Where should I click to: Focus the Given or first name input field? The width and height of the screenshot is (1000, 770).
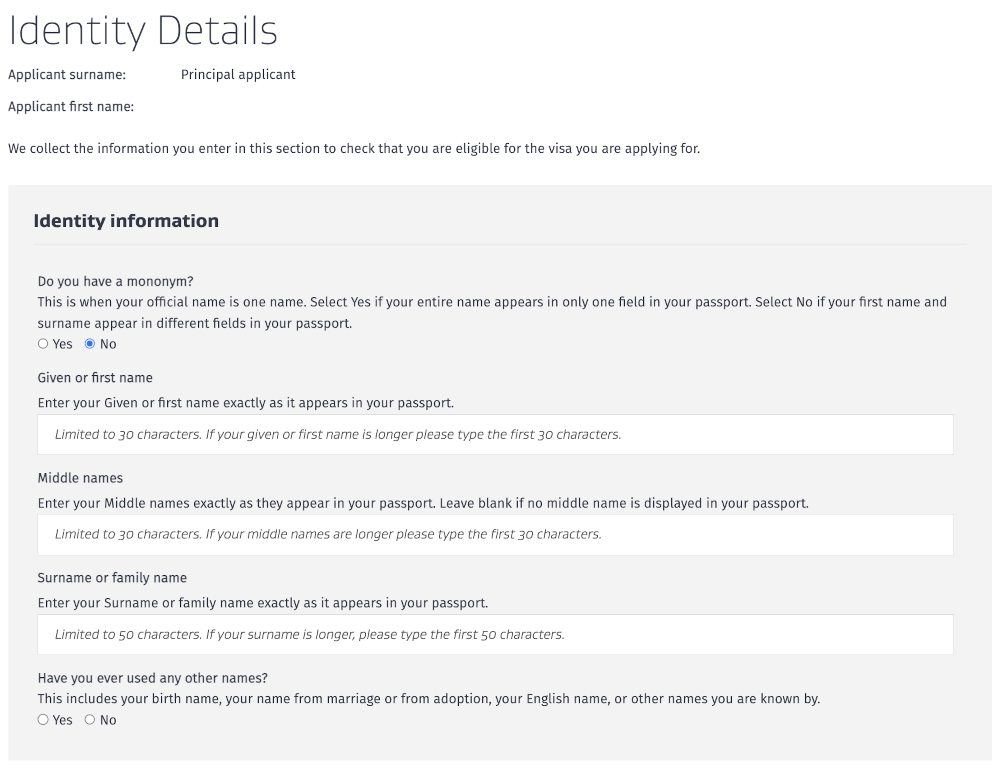coord(495,435)
